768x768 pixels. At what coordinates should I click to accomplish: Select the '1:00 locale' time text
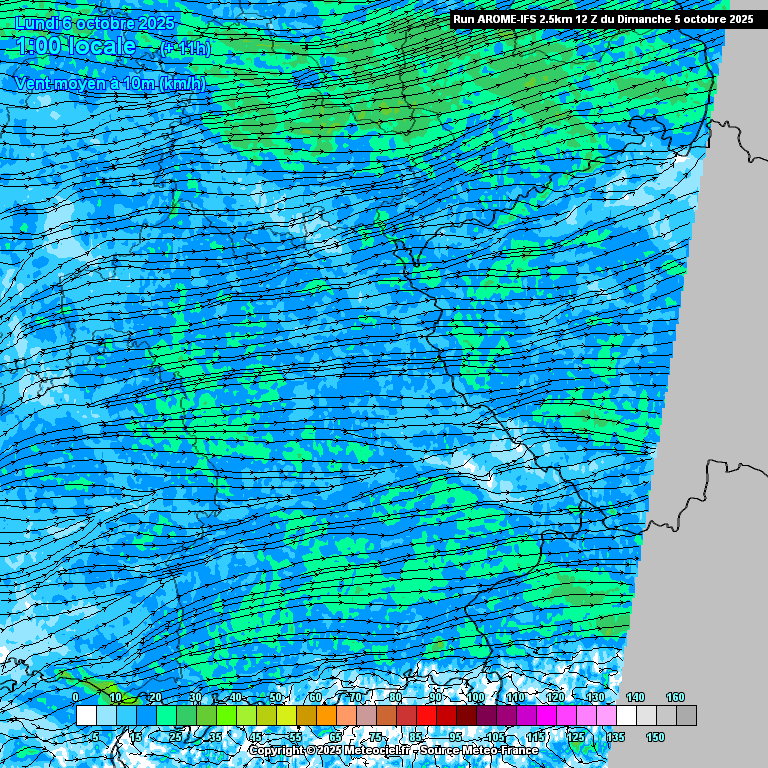click(76, 47)
